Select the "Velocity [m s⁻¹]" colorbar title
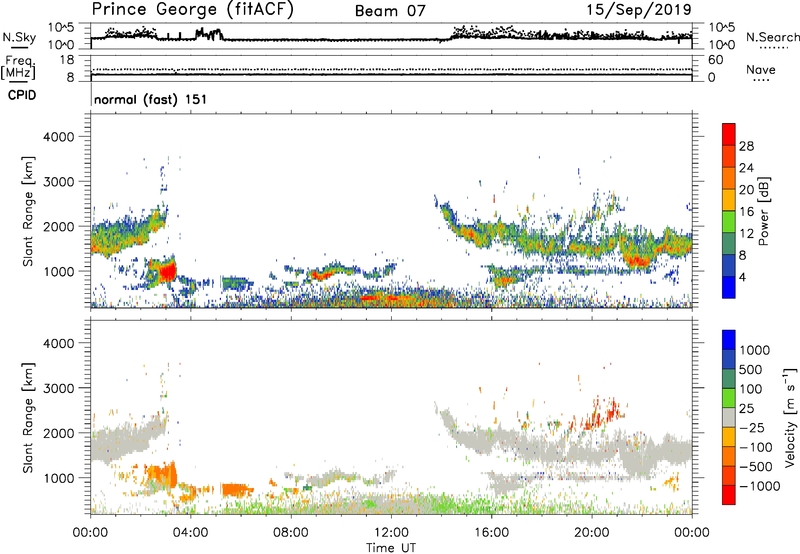Image resolution: width=800 pixels, height=554 pixels. point(790,416)
